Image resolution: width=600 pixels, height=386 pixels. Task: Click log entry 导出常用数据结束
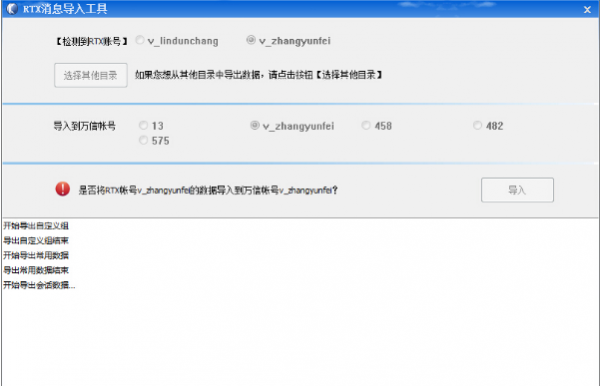coord(36,270)
